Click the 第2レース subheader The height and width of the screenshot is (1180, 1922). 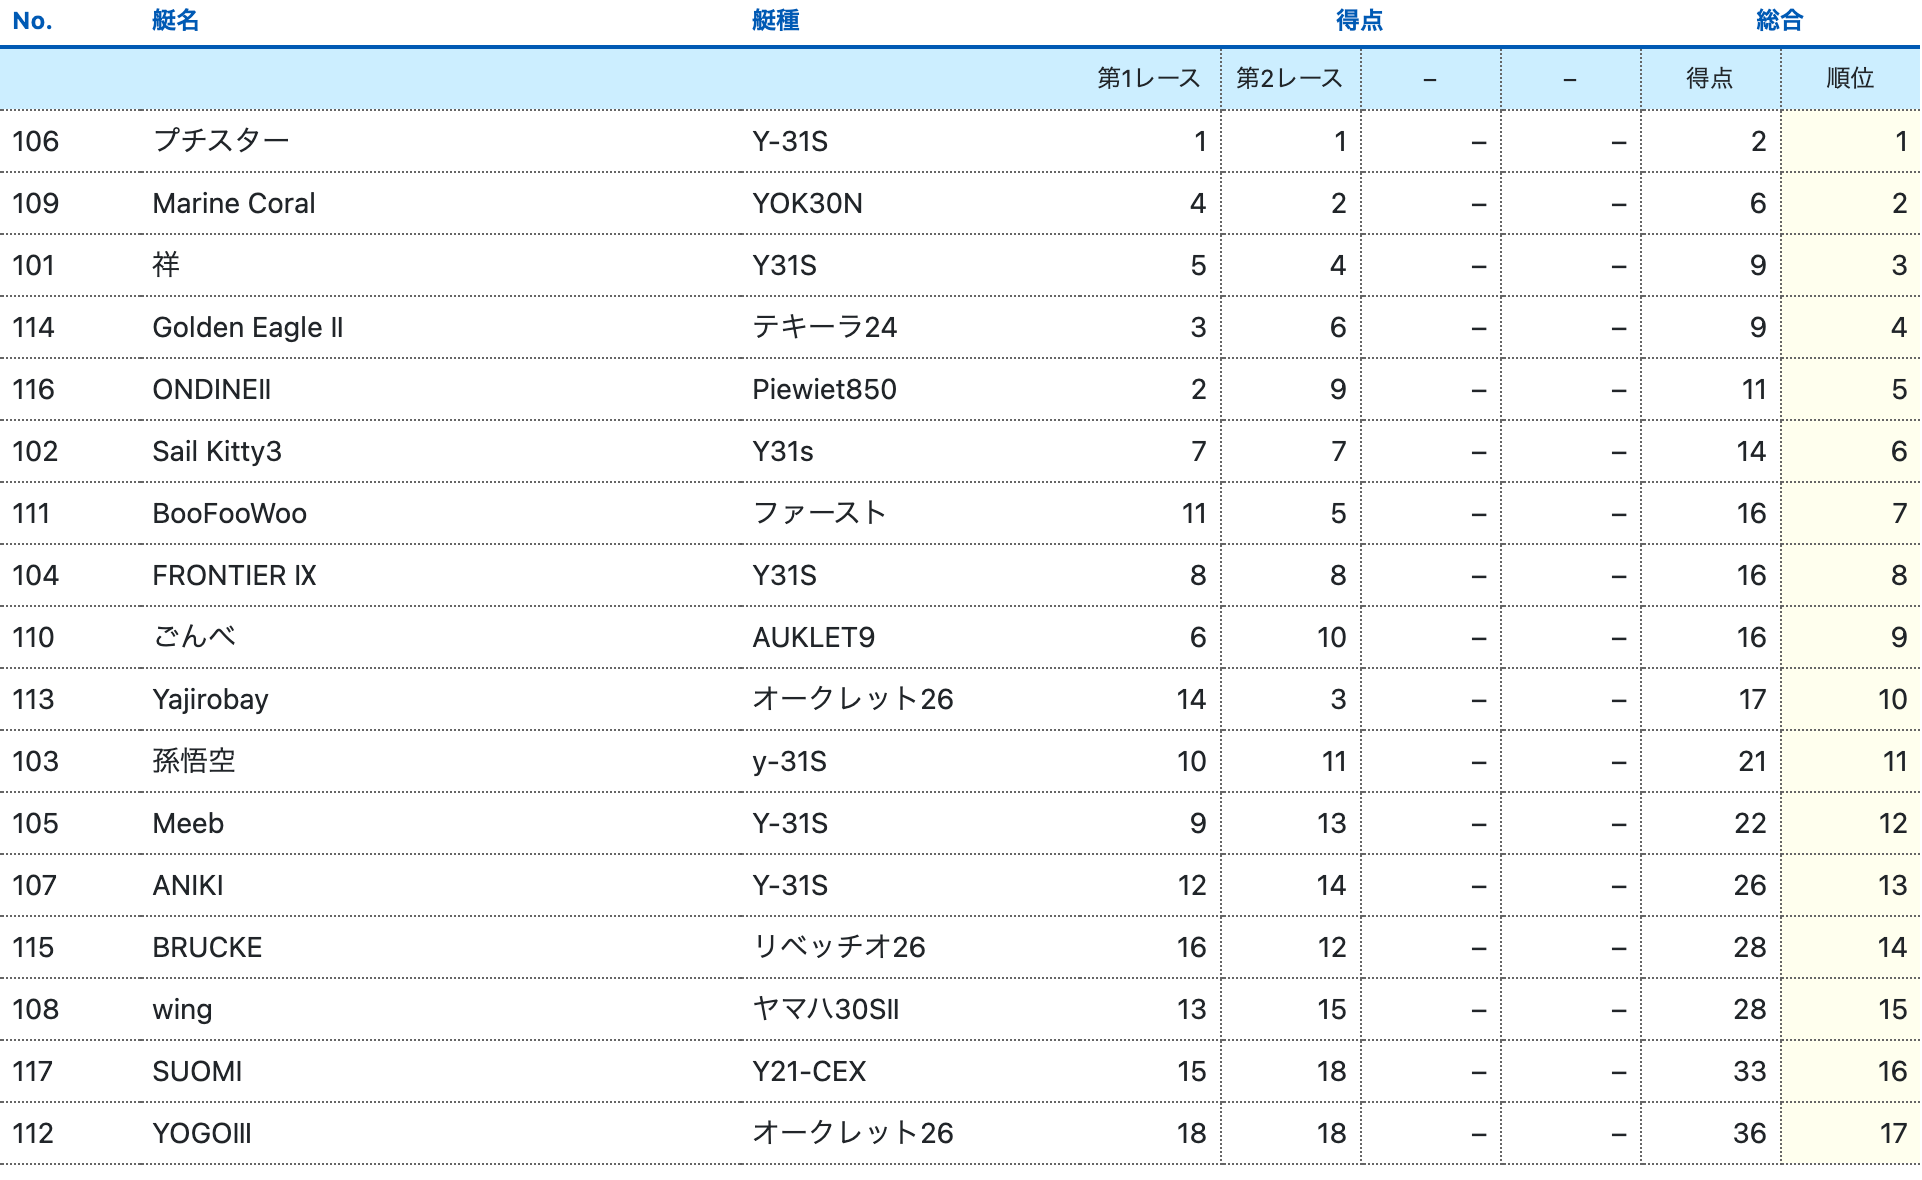(x=1289, y=78)
